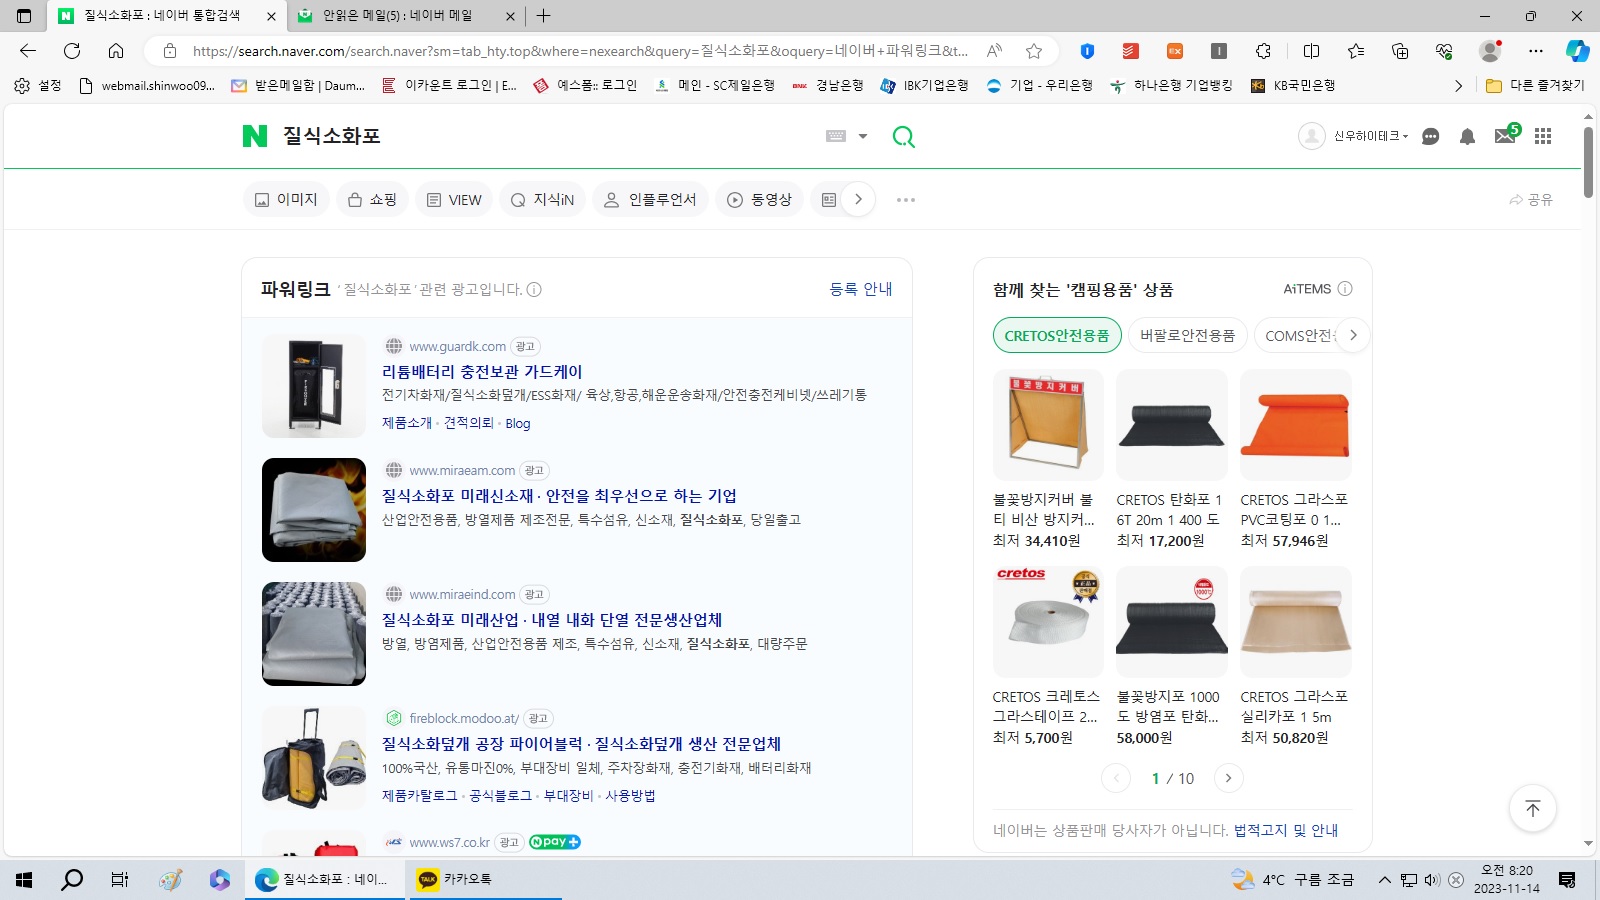Click the powerlink ad info icon
Screen dimensions: 1600x900
pyautogui.click(x=534, y=290)
